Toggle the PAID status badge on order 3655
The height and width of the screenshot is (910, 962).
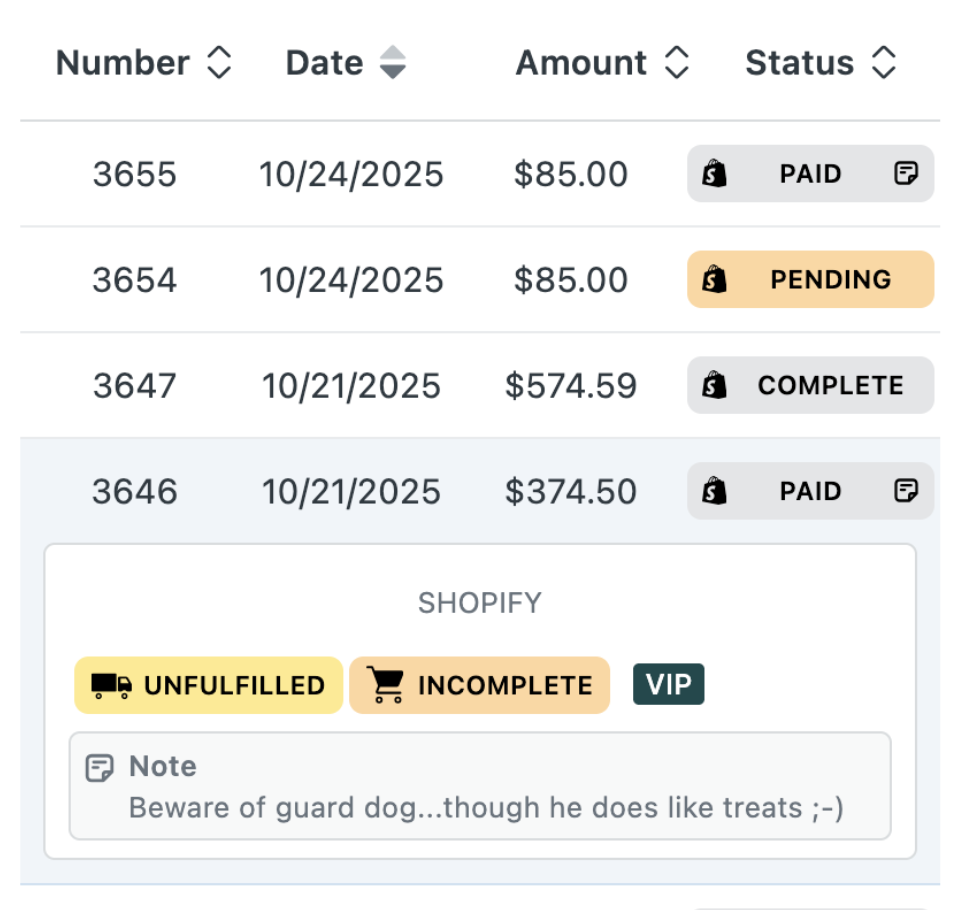pos(810,173)
